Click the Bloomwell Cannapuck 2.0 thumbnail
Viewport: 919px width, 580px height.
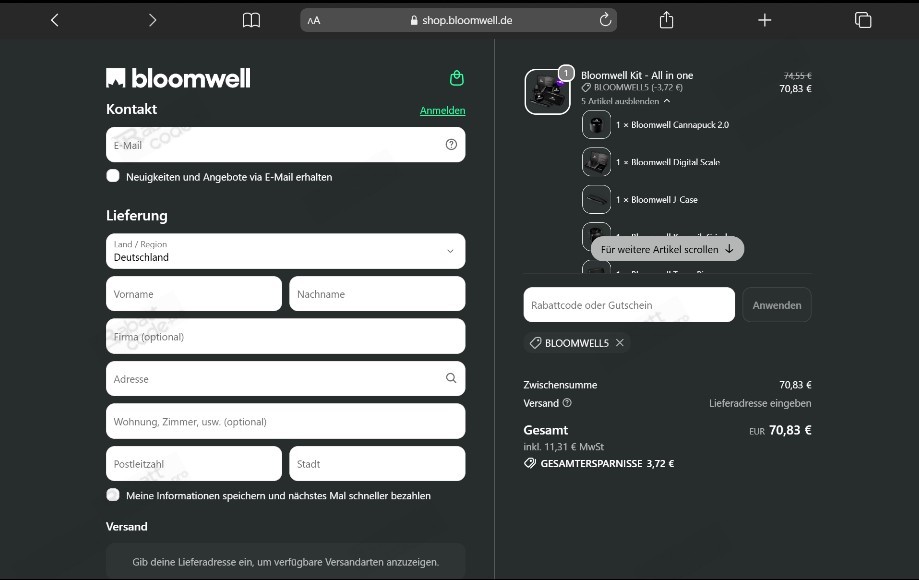pos(596,124)
